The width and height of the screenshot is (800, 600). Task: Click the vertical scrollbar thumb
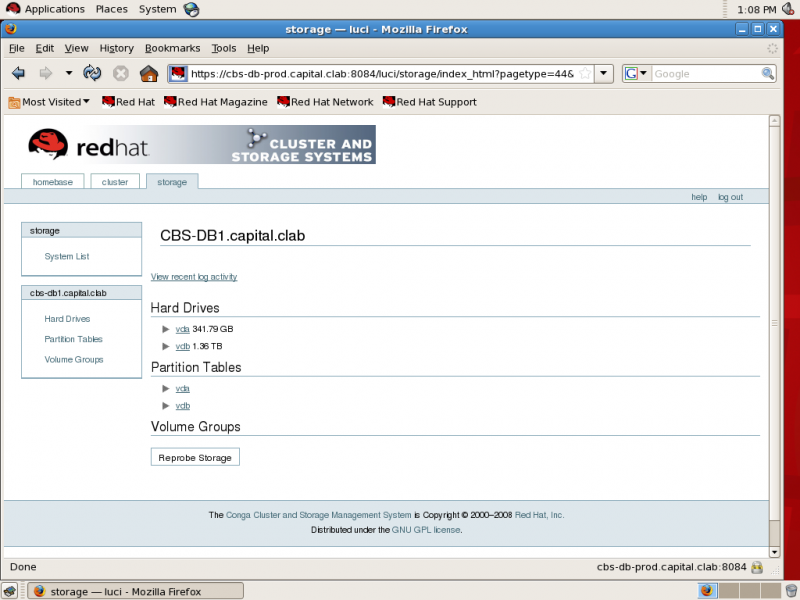pyautogui.click(x=774, y=323)
